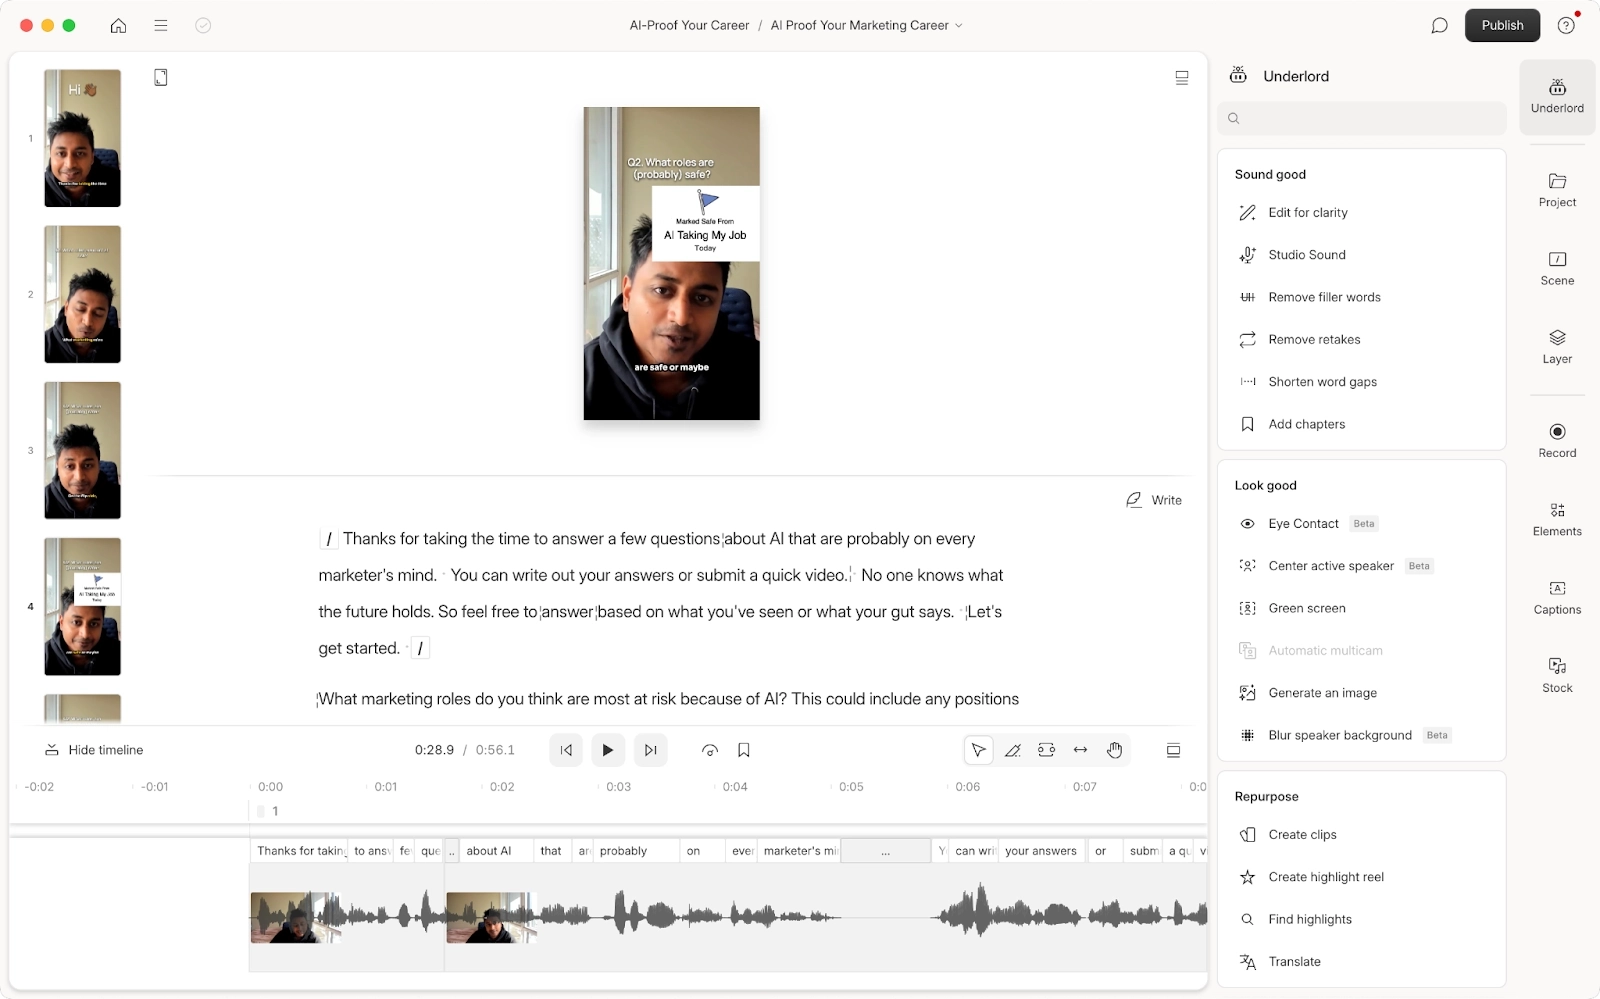The width and height of the screenshot is (1600, 999).
Task: Switch to the Underlord tab
Action: click(x=1556, y=96)
